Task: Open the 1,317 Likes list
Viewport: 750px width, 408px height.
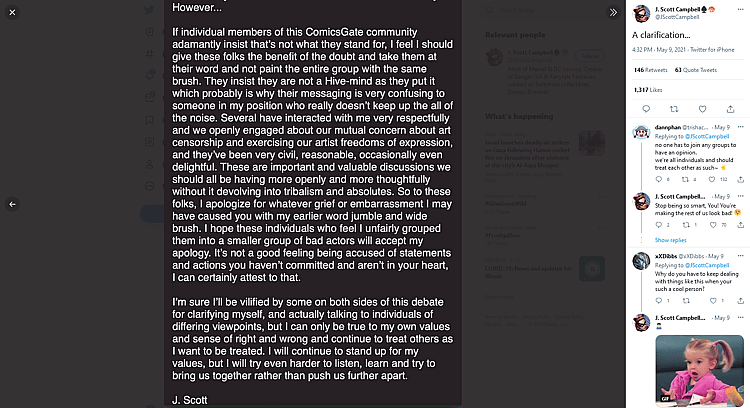Action: [x=647, y=89]
